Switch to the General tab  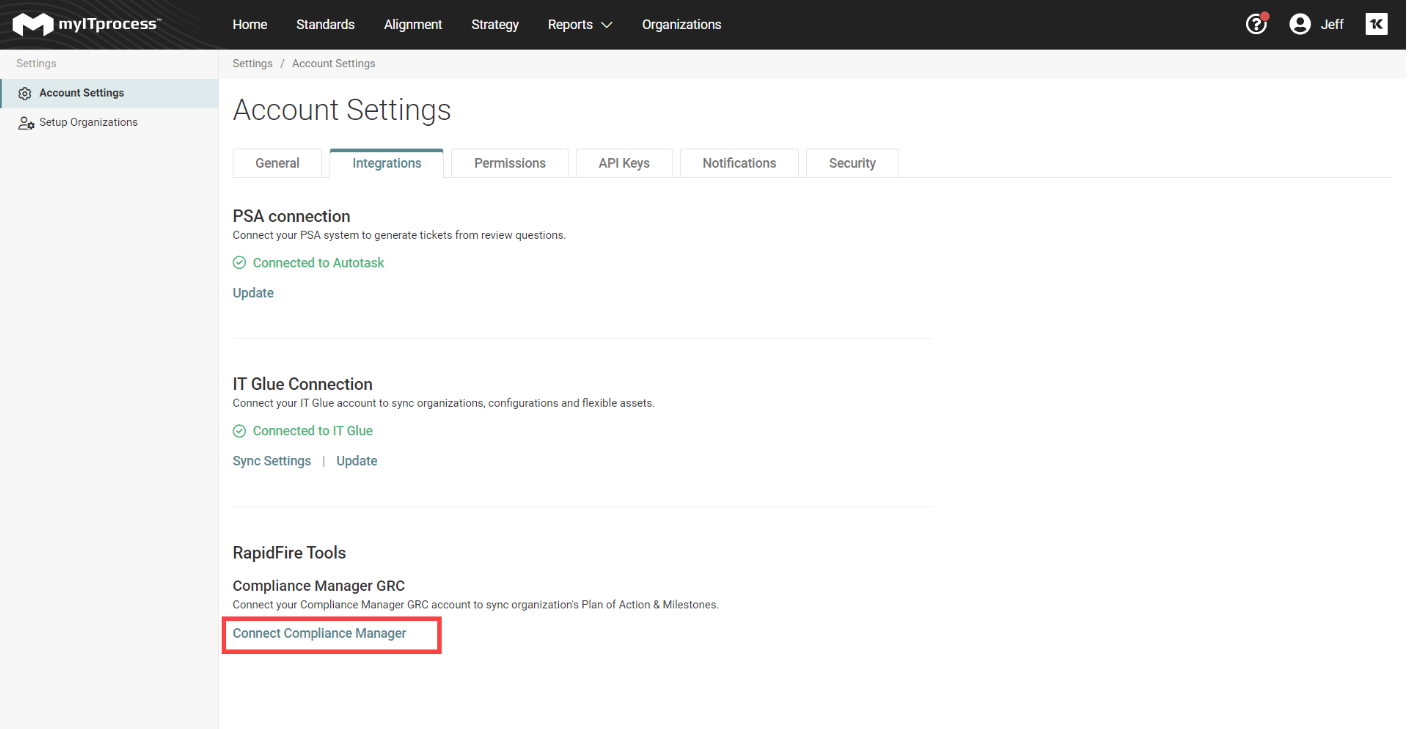(277, 163)
